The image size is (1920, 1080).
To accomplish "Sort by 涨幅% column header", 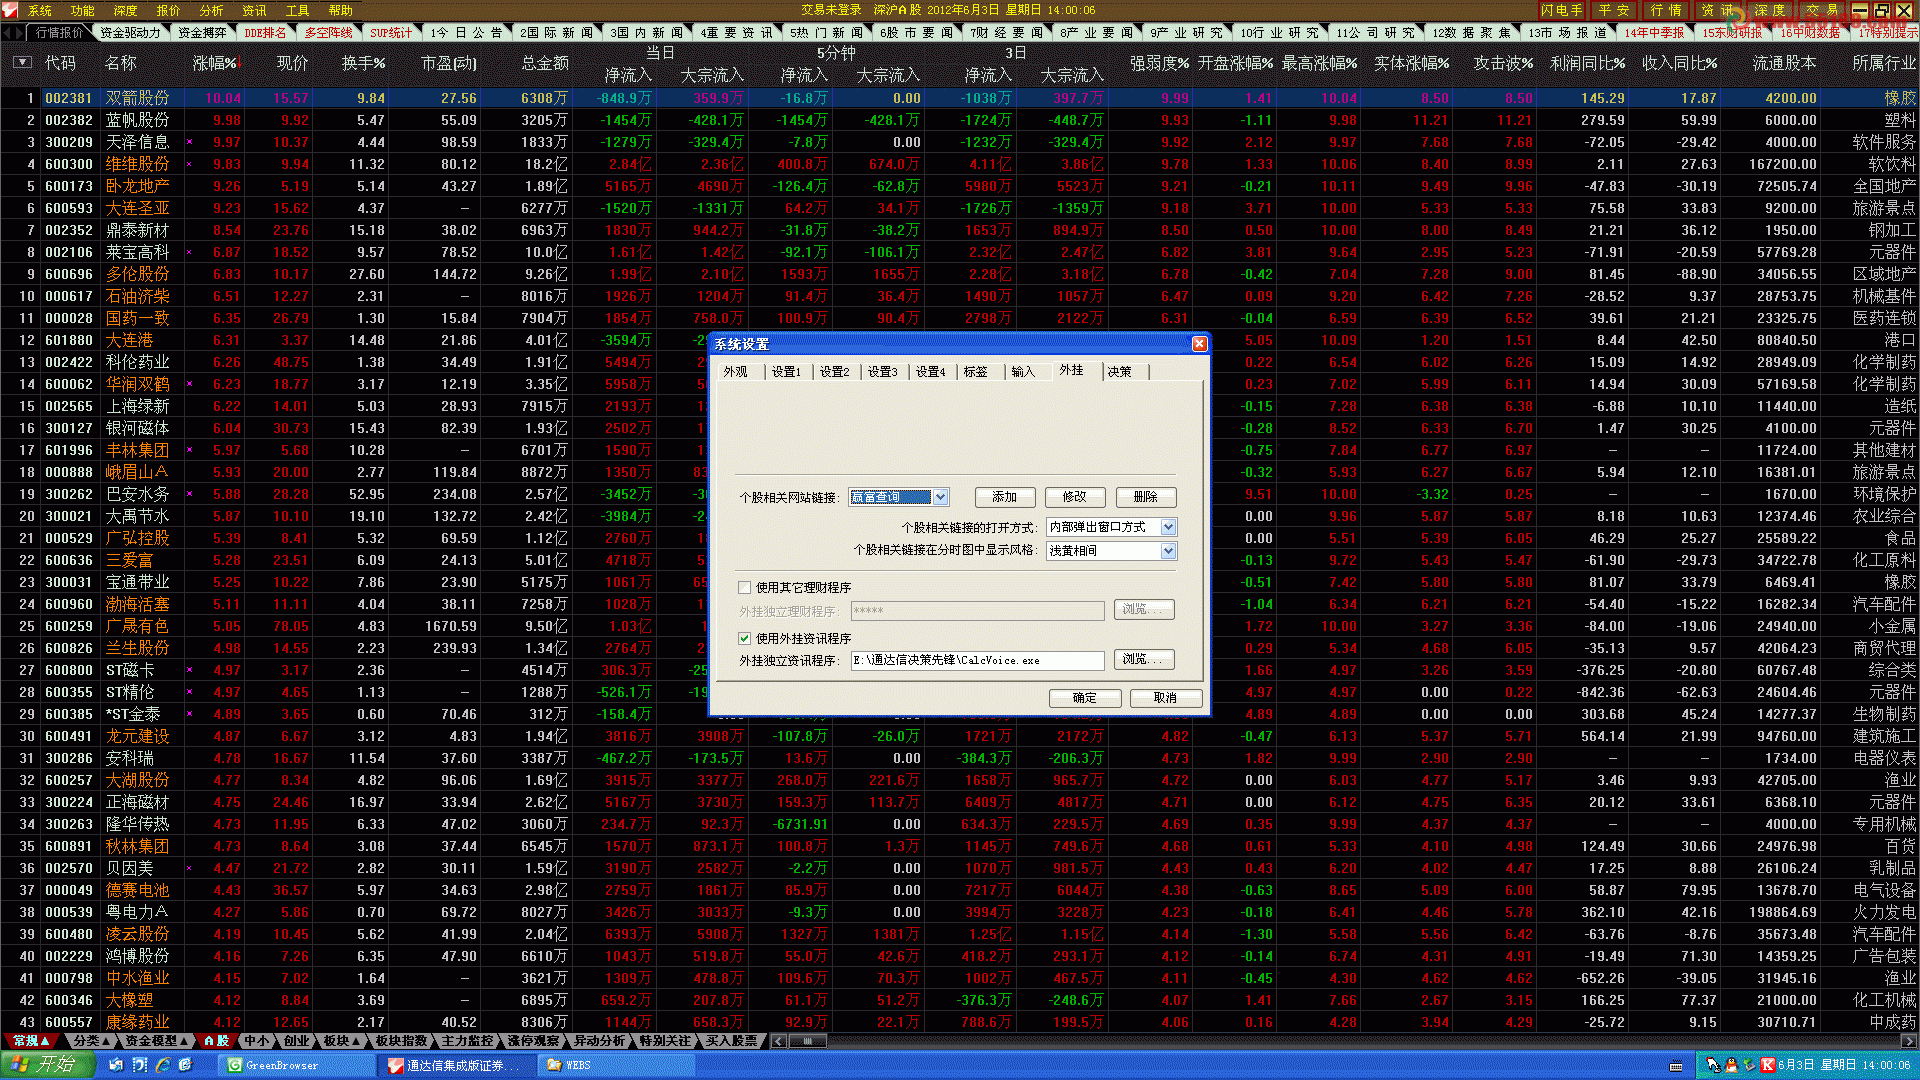I will pos(217,62).
